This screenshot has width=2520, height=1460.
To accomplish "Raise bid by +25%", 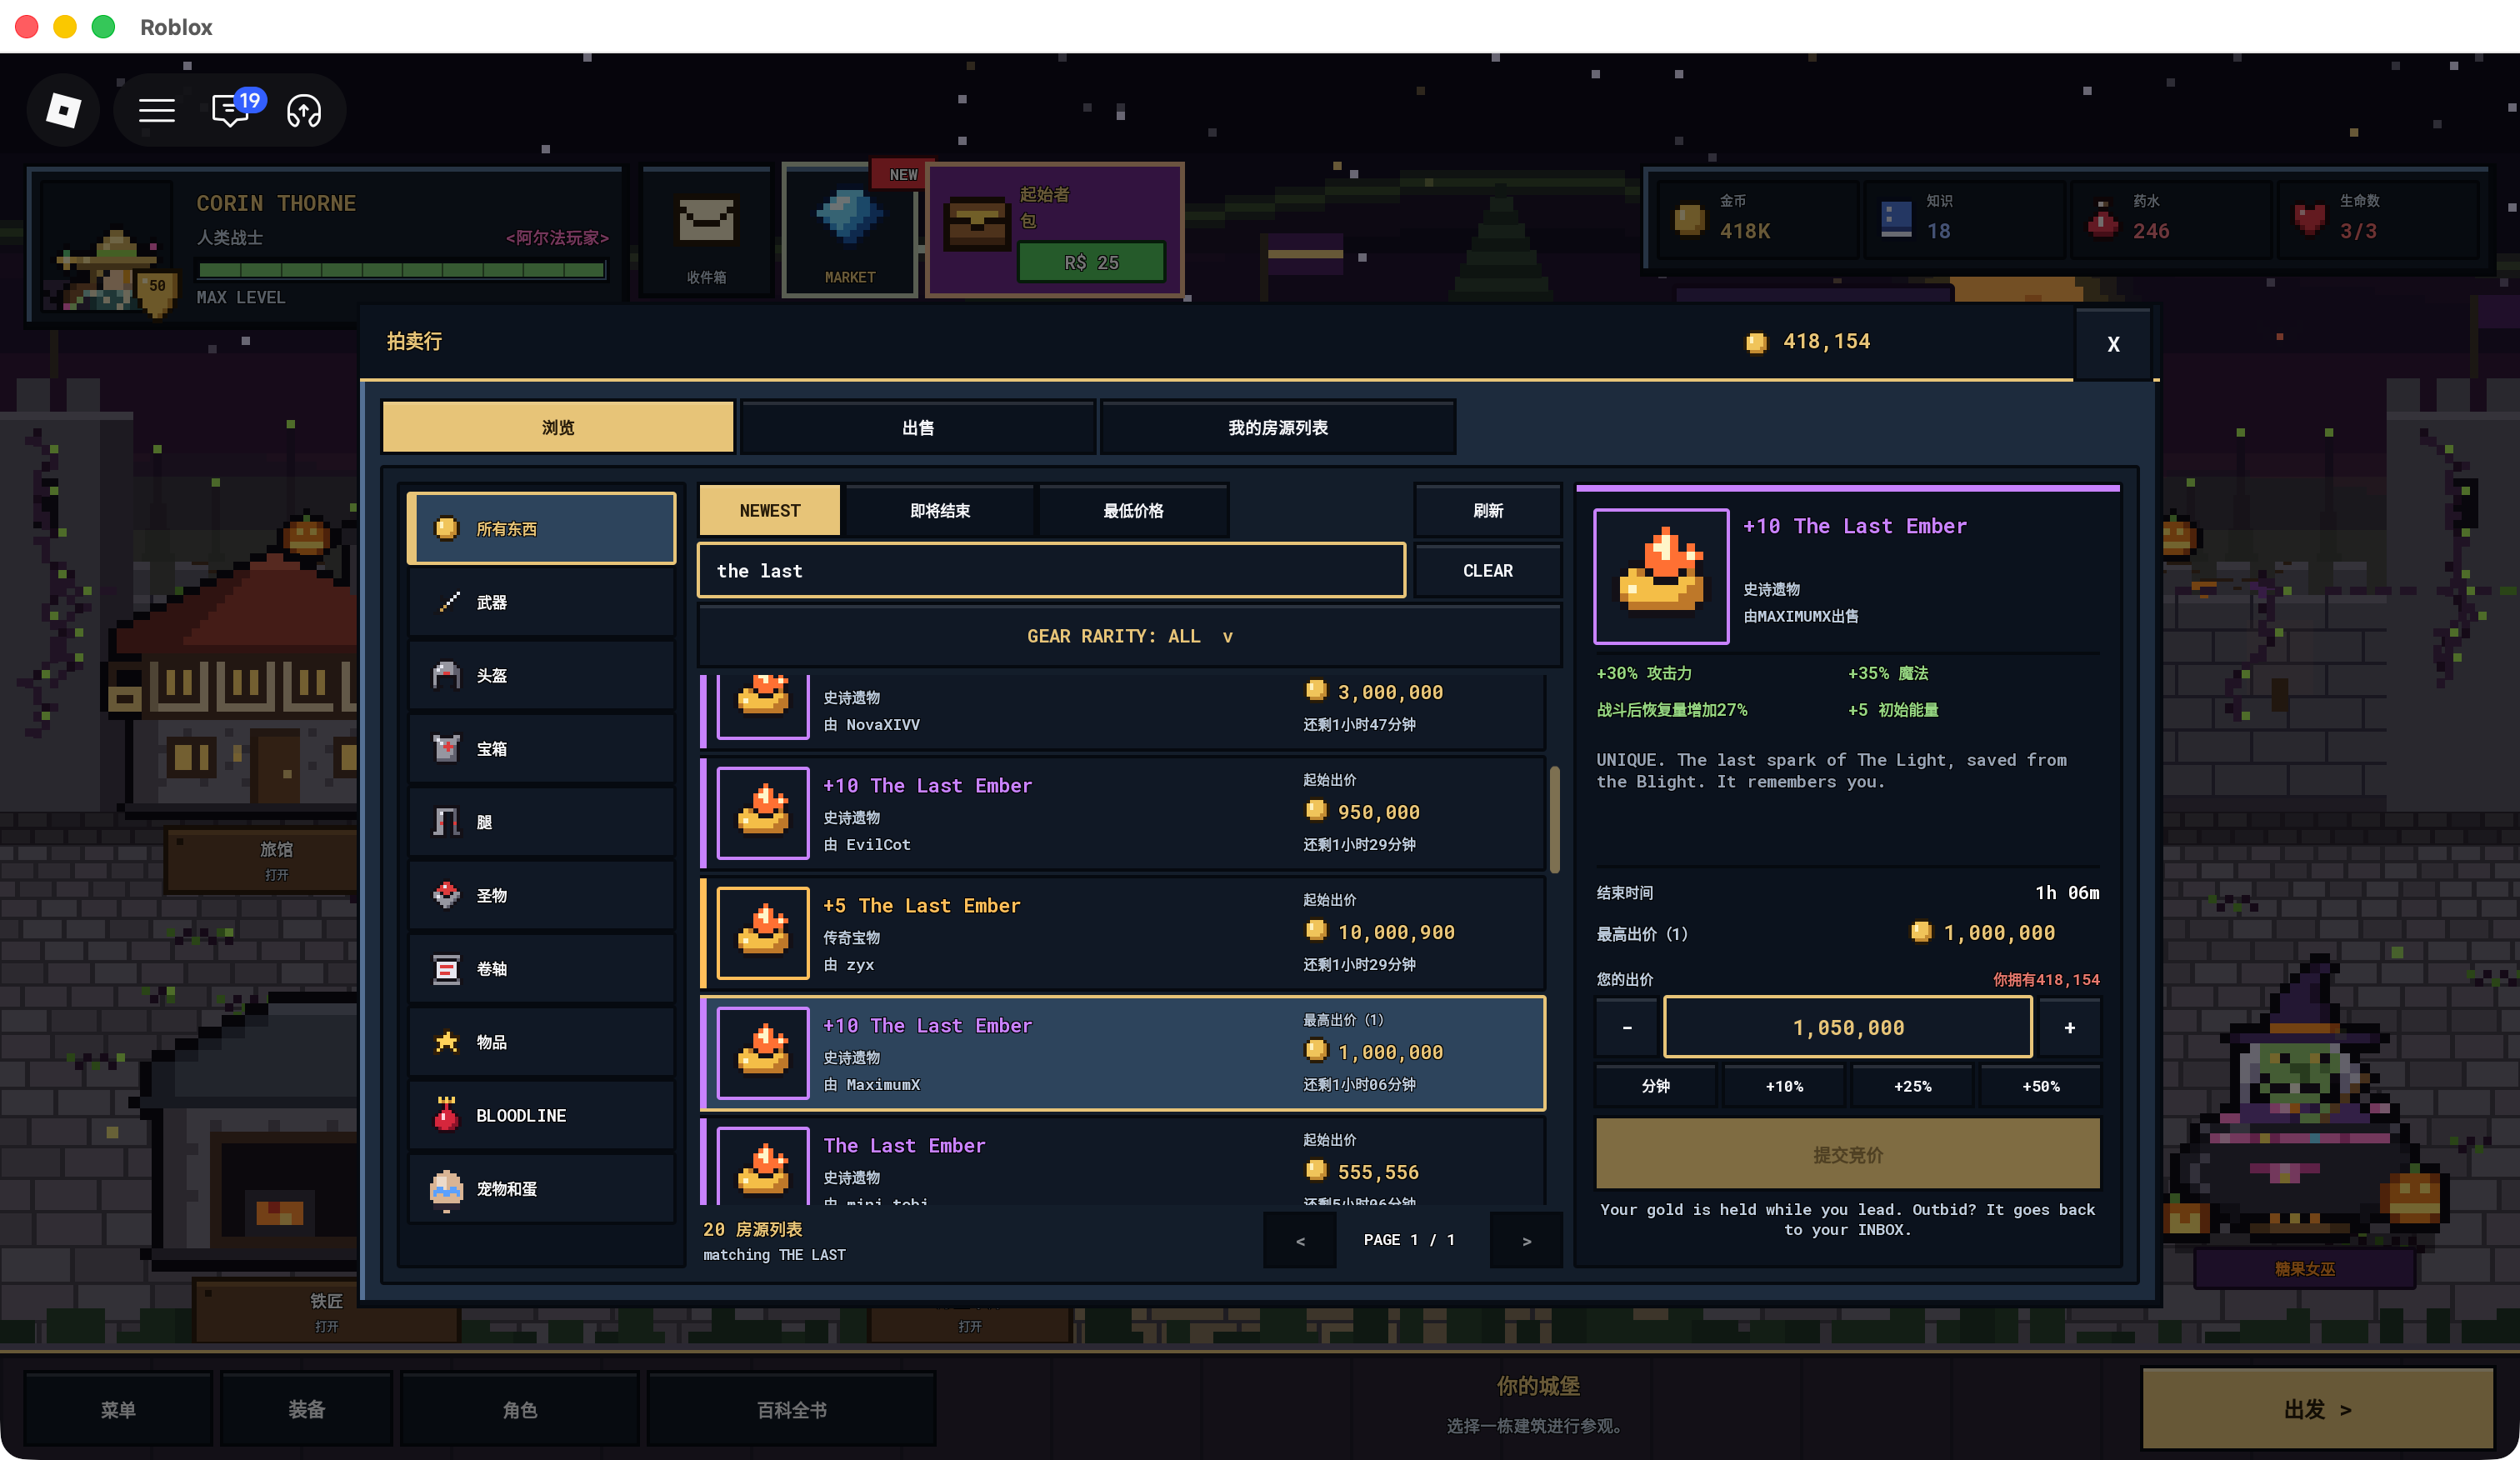I will coord(1912,1086).
